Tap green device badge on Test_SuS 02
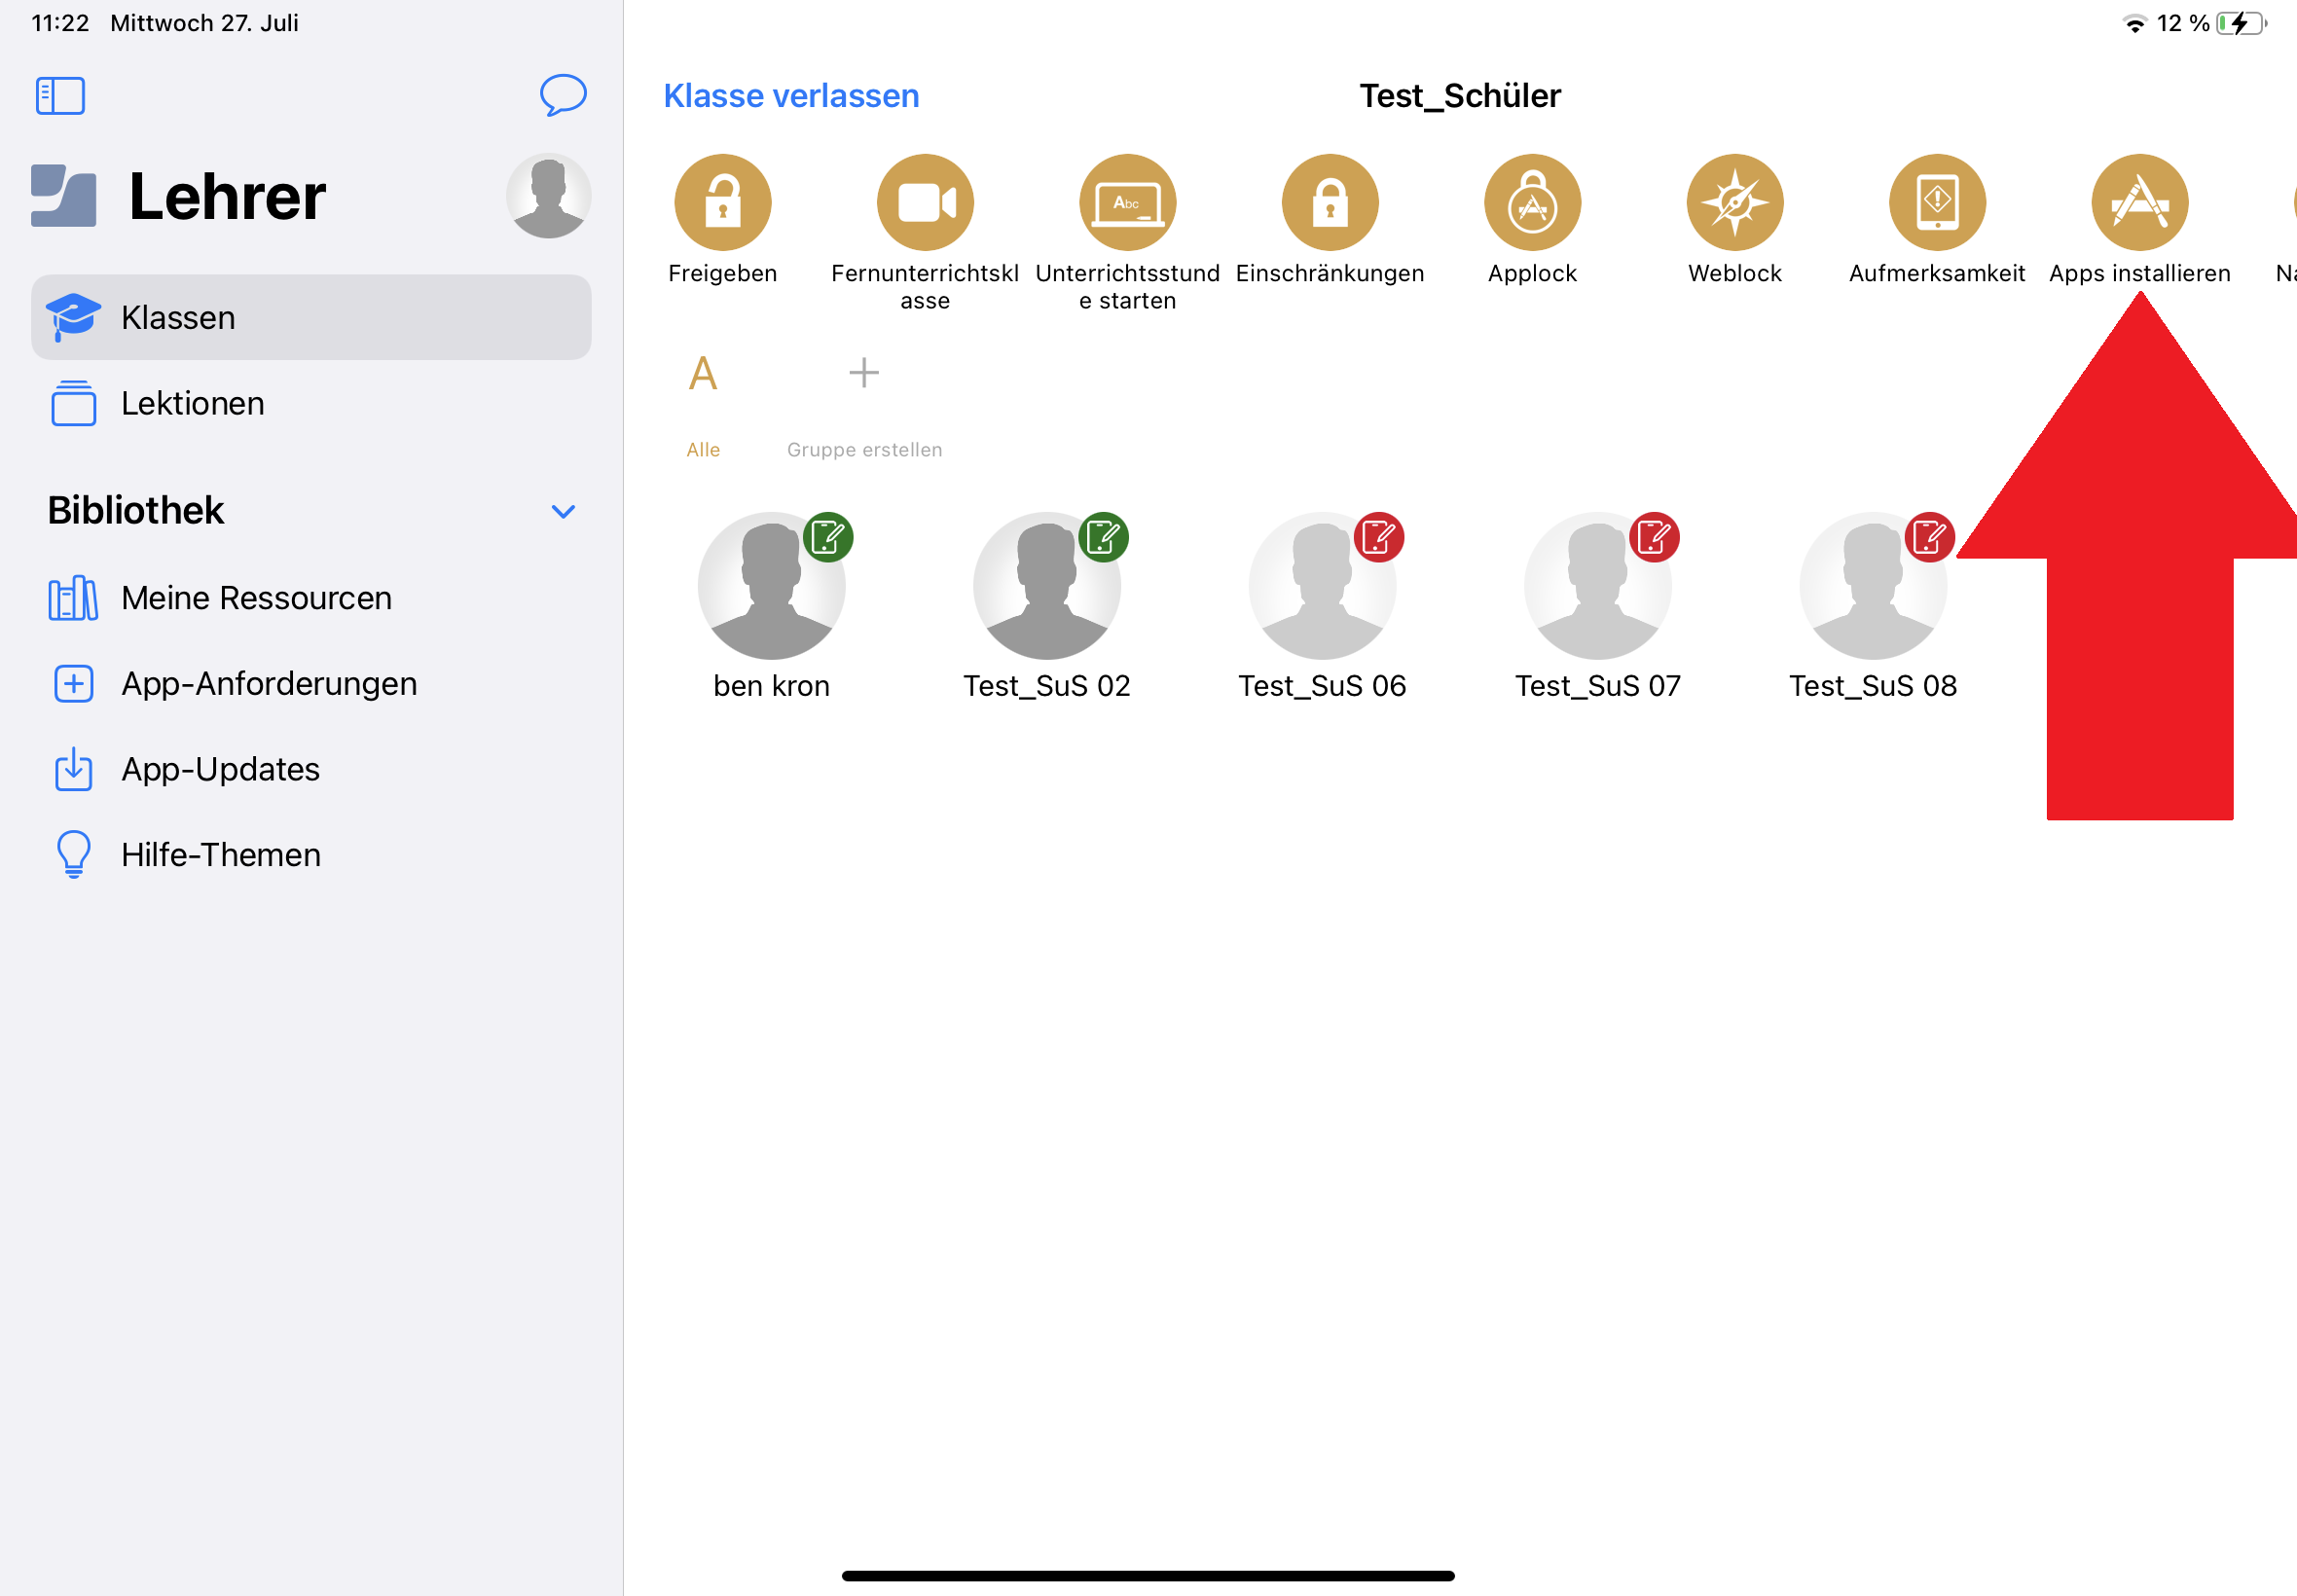This screenshot has width=2297, height=1596. point(1103,537)
